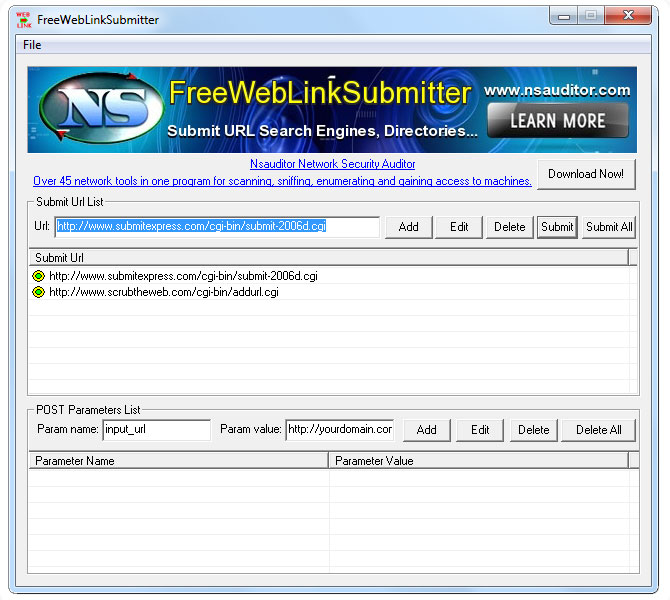Click the Param value input field
Viewport: 670px width, 600px height.
coord(340,430)
